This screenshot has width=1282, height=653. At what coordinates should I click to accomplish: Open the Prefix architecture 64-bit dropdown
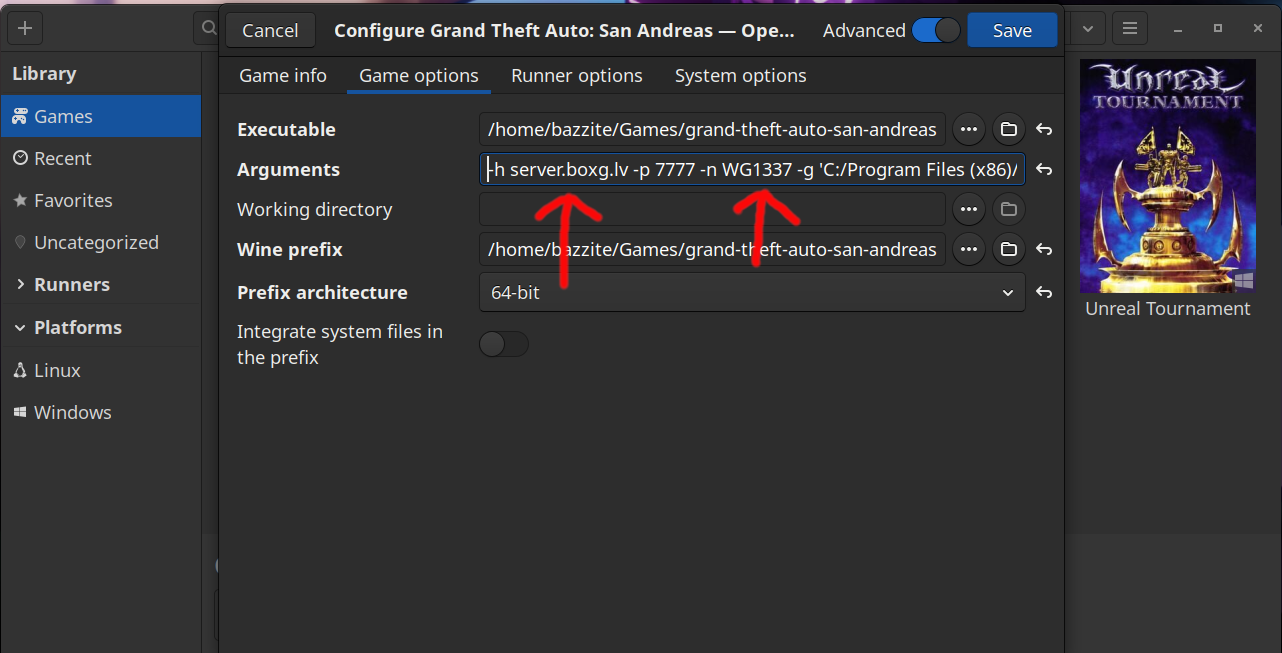click(x=752, y=292)
